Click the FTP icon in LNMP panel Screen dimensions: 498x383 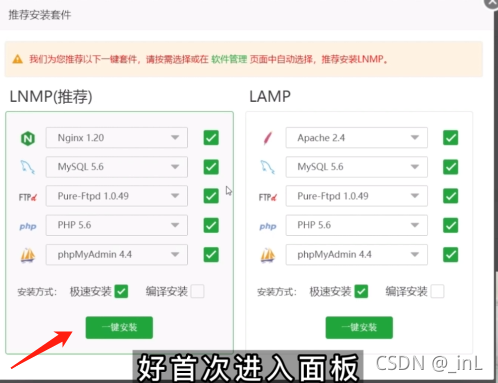pos(28,197)
